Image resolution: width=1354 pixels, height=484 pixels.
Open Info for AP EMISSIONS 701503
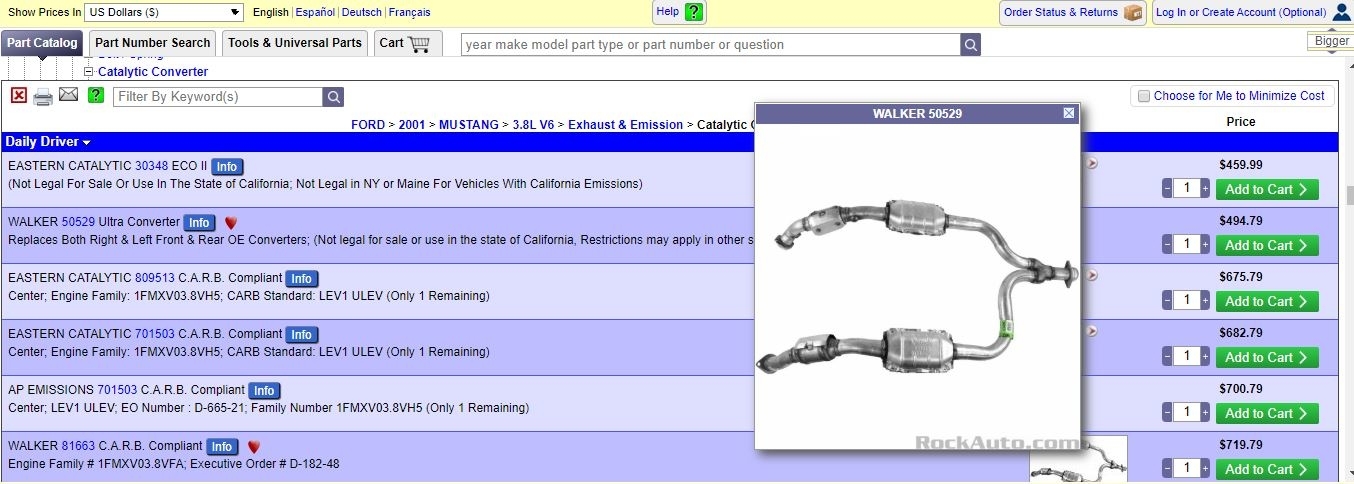coord(264,391)
